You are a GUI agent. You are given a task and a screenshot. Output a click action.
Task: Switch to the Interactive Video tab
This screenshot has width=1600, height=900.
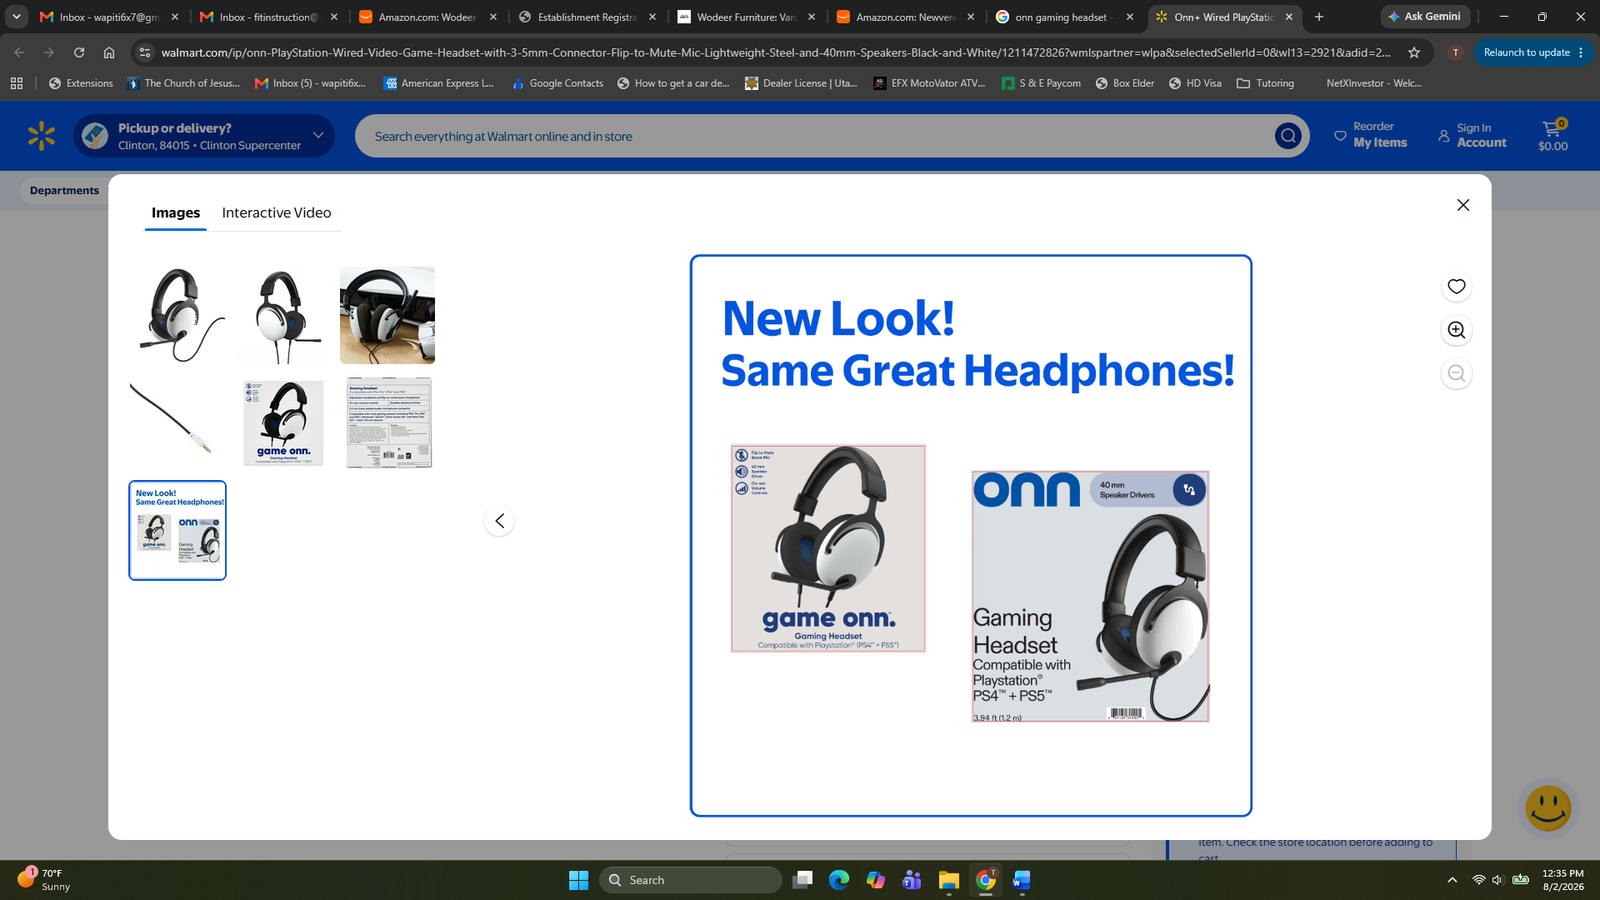276,213
